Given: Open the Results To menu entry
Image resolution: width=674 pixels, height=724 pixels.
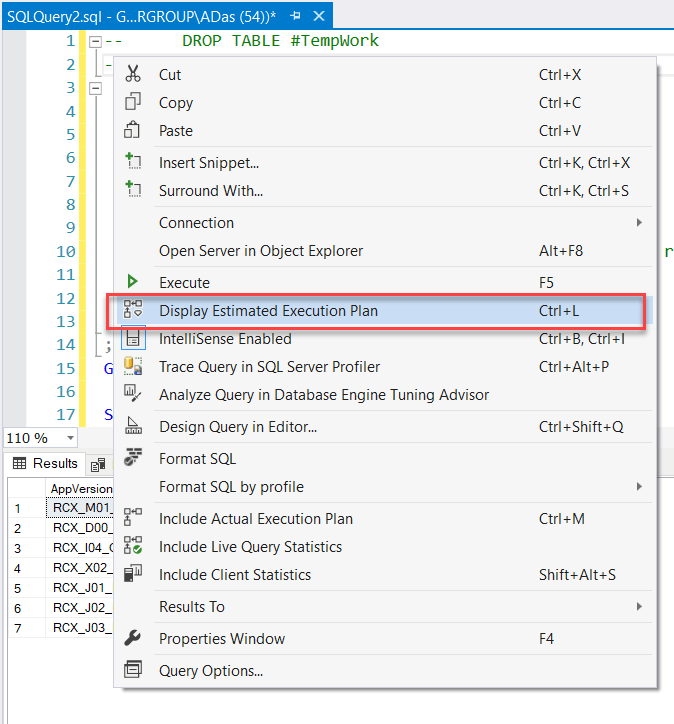Looking at the screenshot, I should point(384,606).
